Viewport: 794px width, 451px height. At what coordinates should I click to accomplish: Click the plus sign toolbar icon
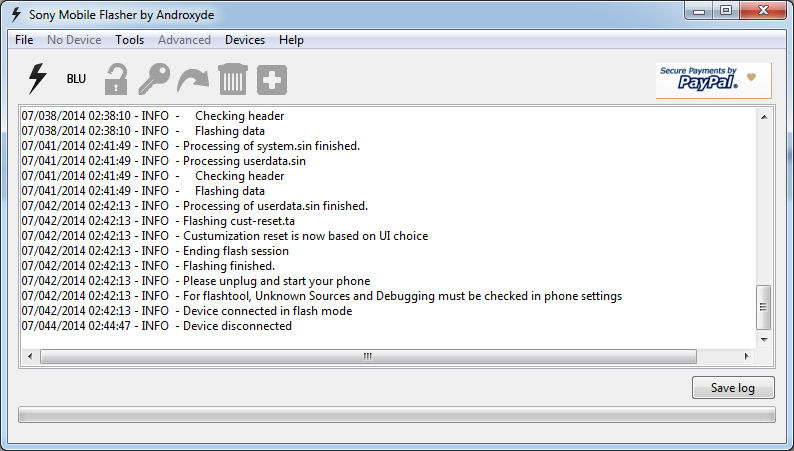[272, 79]
